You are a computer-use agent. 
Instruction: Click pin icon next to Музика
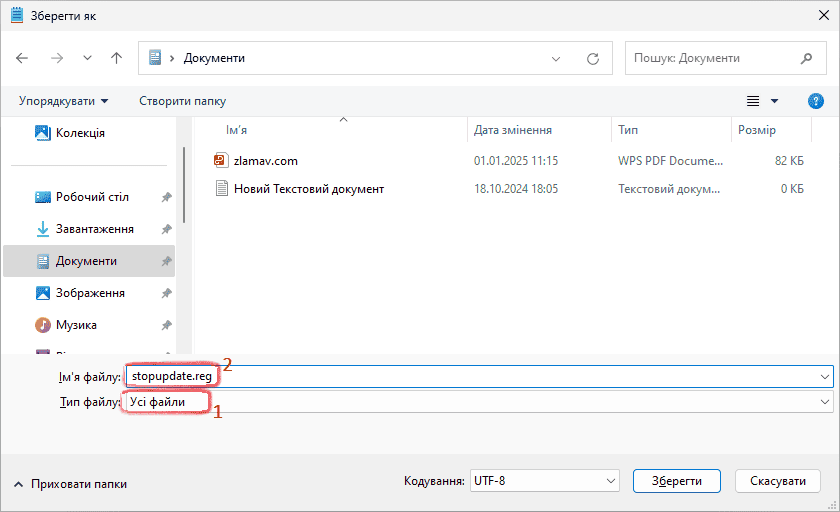pos(167,325)
